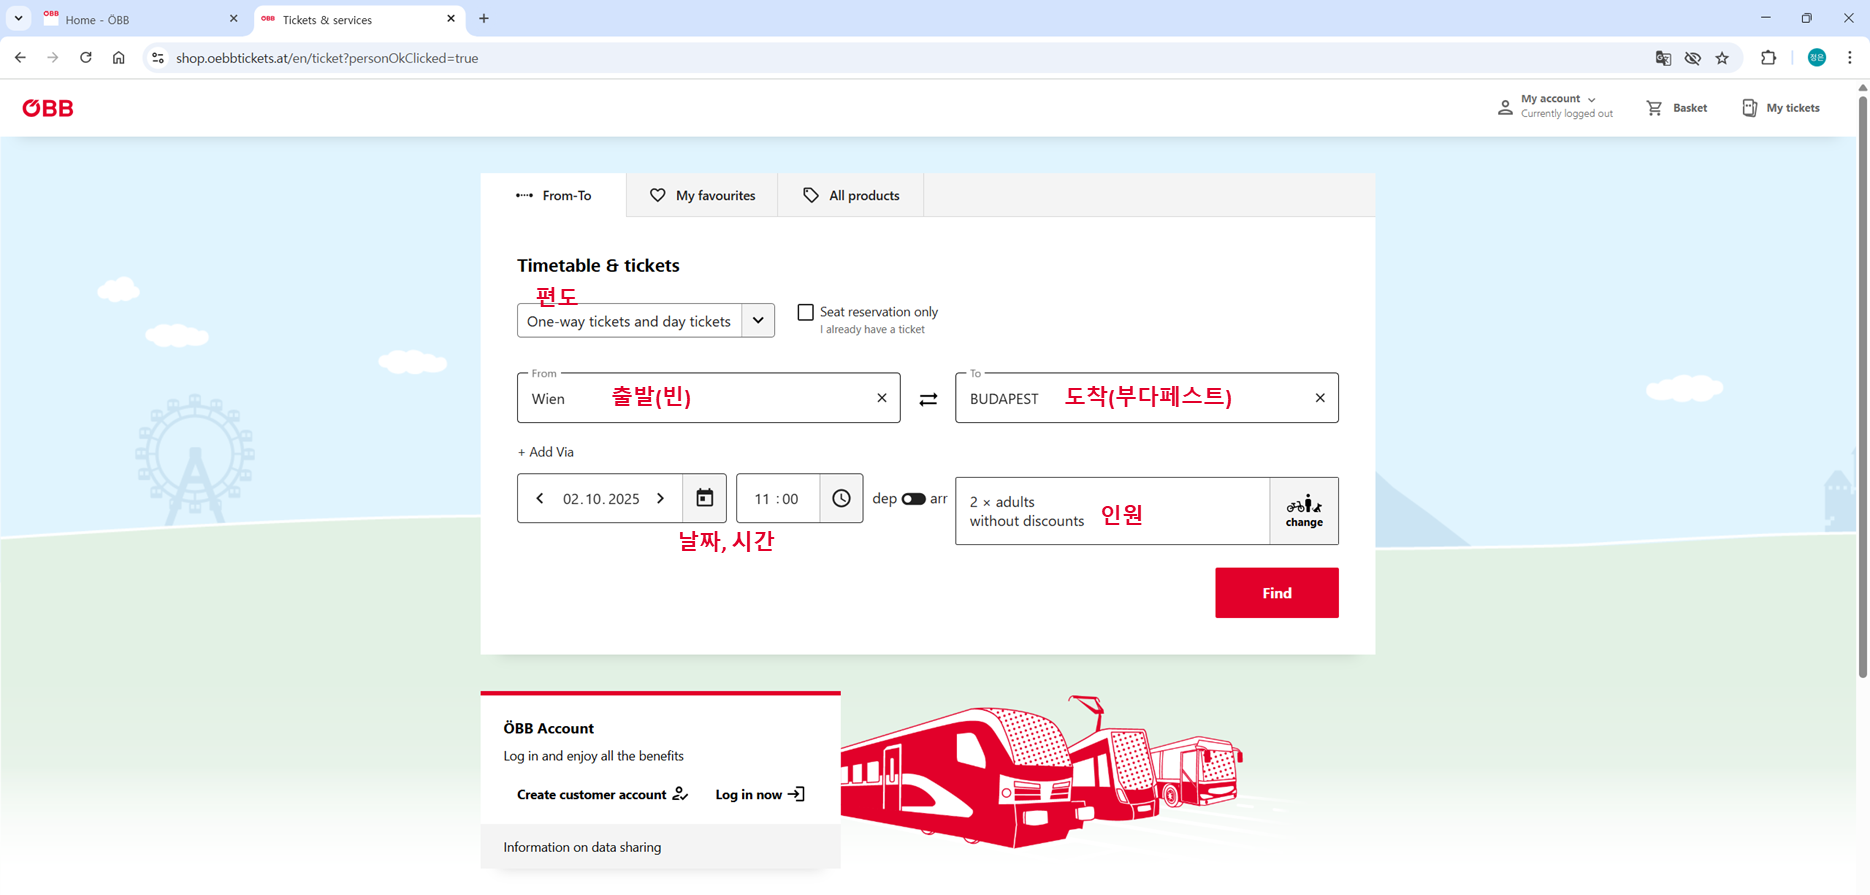Screen dimensions: 1870x895
Task: Open tab search chevron
Action: pos(18,18)
